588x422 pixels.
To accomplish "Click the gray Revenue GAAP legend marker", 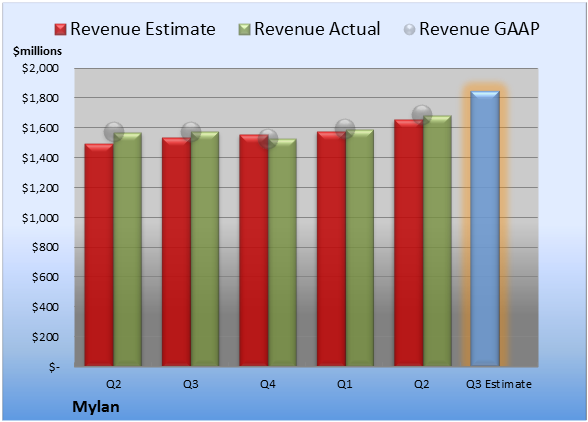I will [x=410, y=30].
